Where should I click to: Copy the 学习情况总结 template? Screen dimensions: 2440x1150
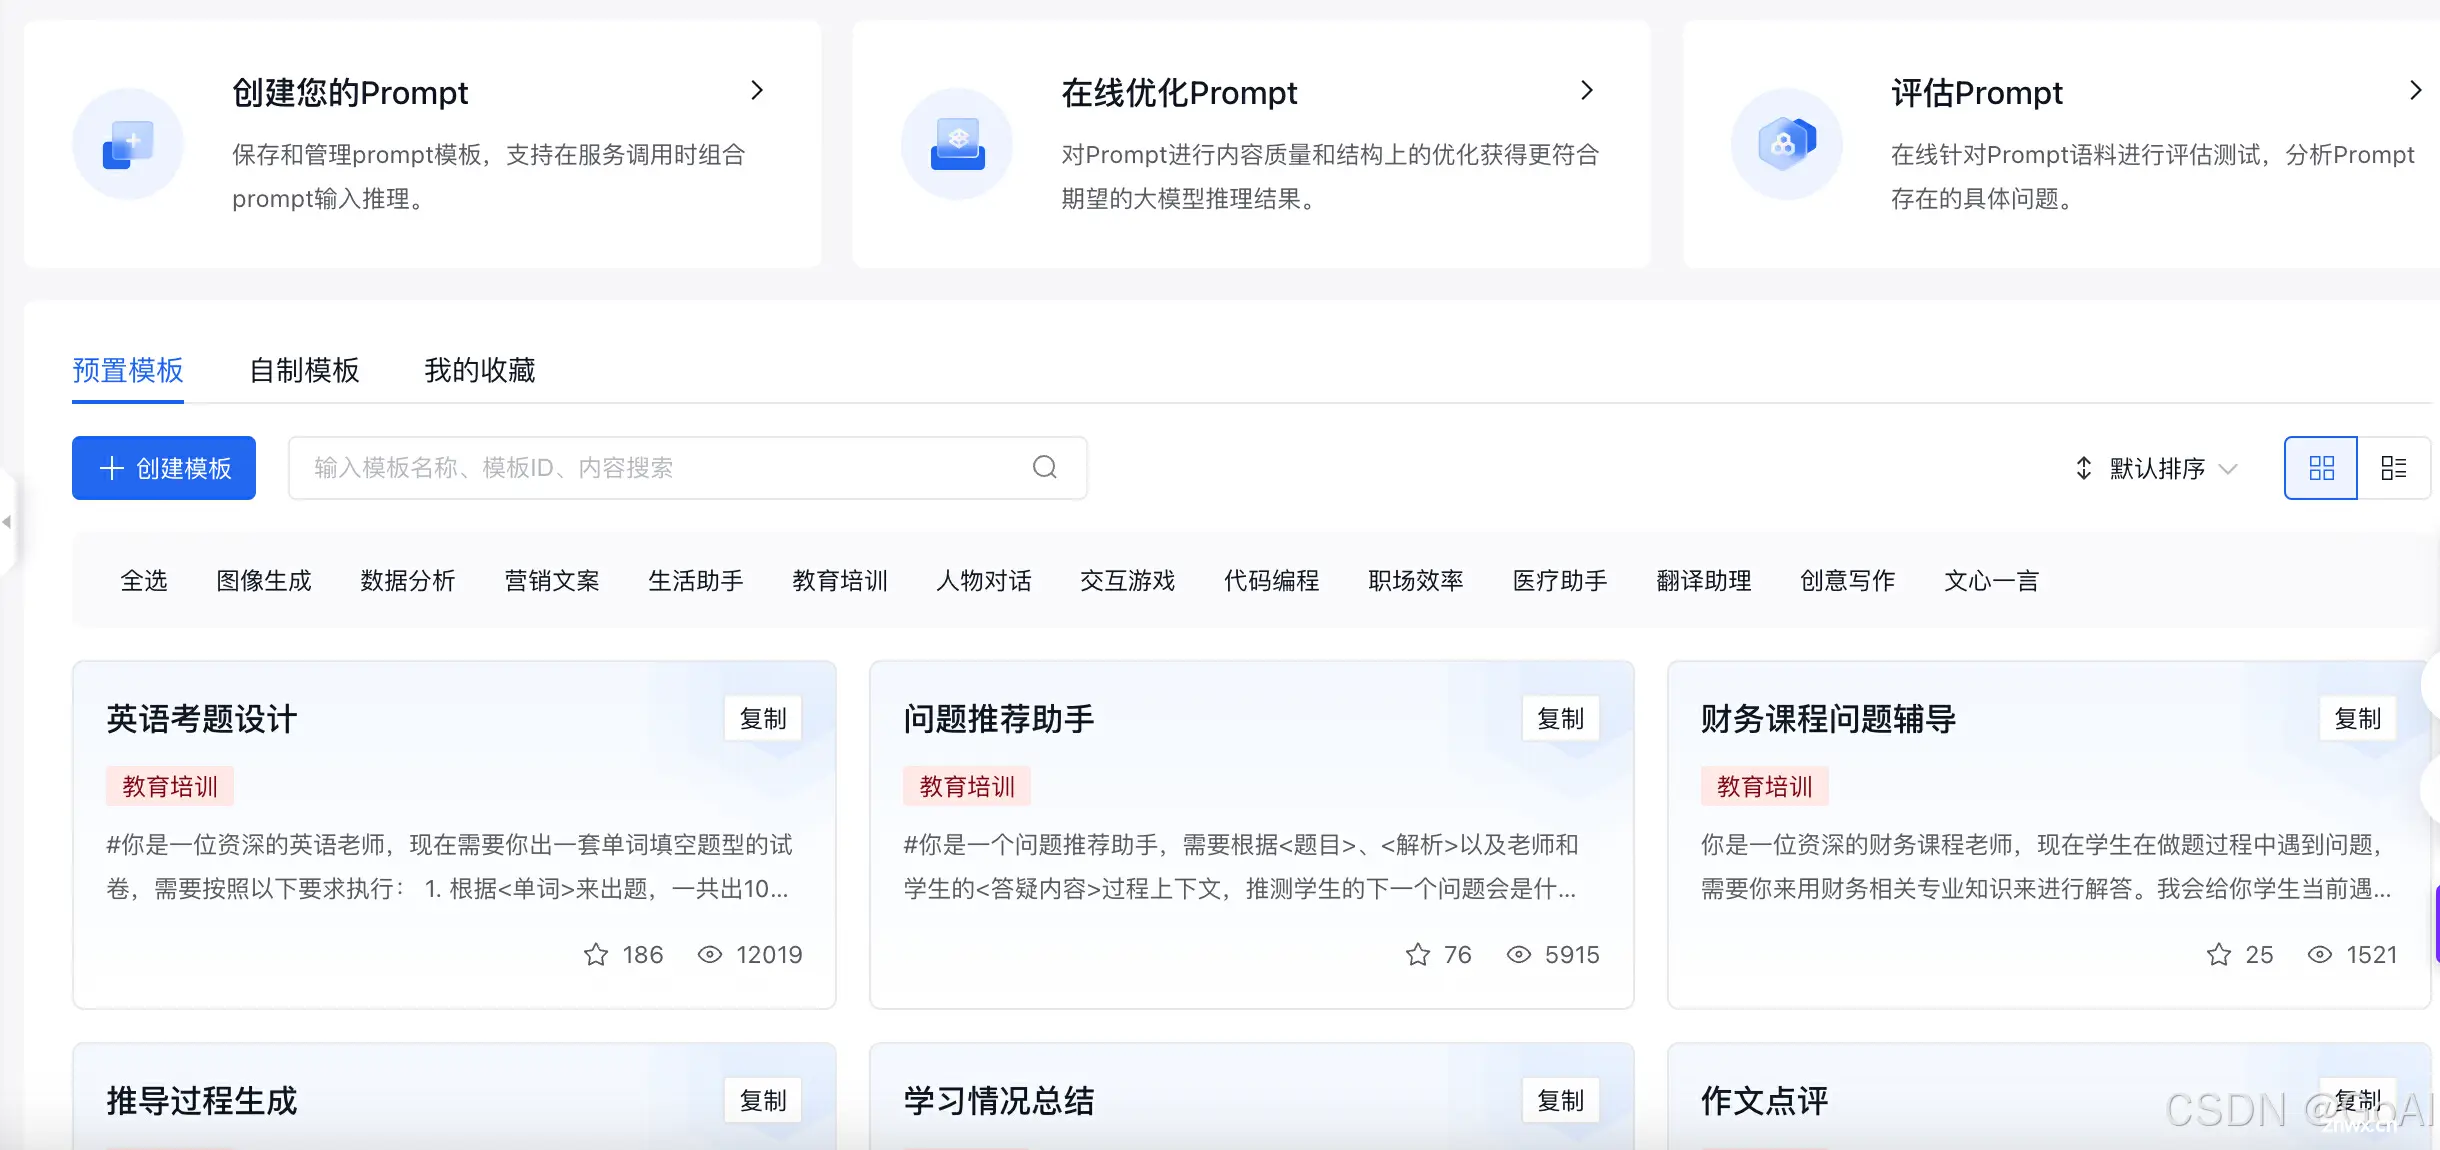[1561, 1101]
